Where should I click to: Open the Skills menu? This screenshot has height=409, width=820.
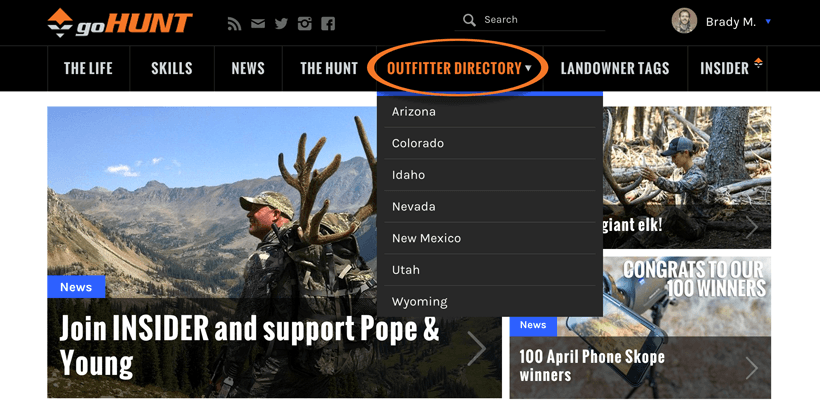pyautogui.click(x=172, y=68)
